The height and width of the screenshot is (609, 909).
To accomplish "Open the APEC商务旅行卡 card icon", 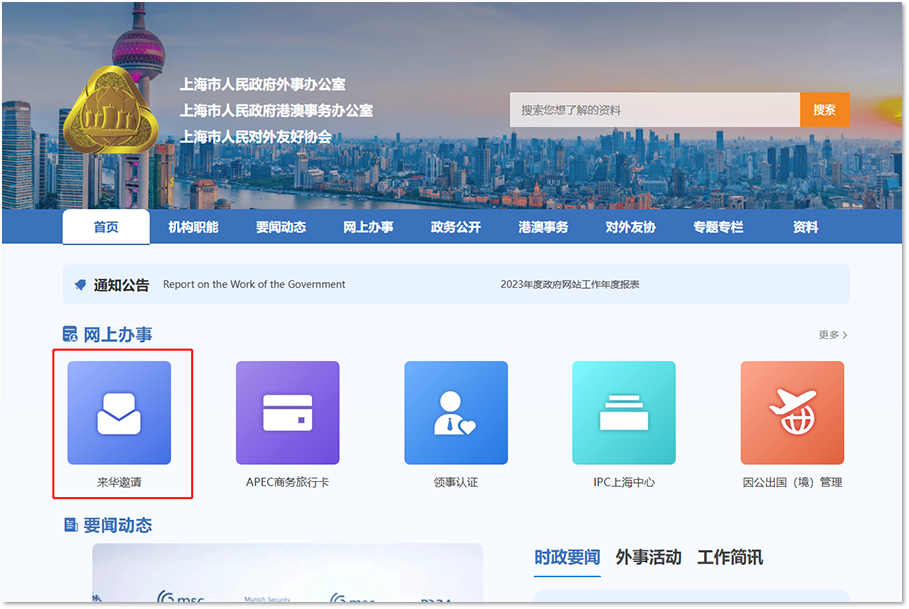I will (287, 413).
